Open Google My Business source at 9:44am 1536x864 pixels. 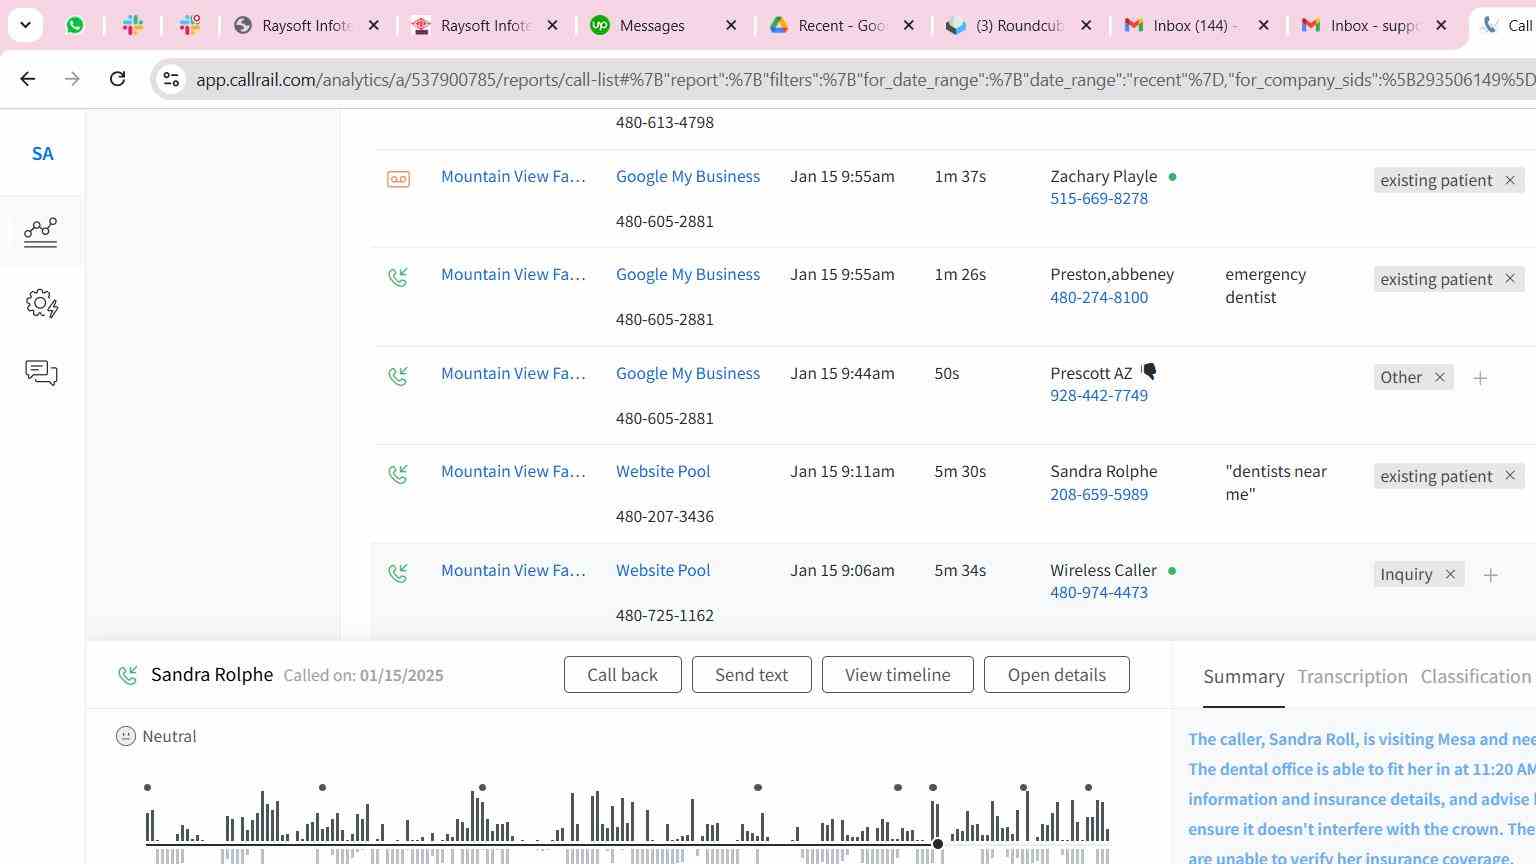coord(688,373)
